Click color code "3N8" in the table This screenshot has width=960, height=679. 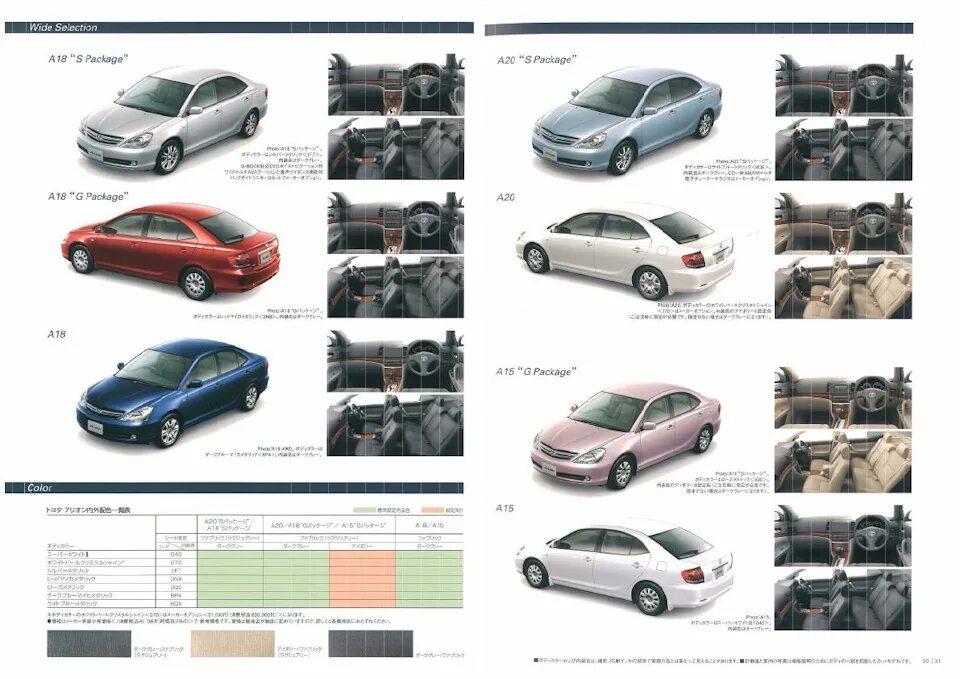tap(176, 579)
